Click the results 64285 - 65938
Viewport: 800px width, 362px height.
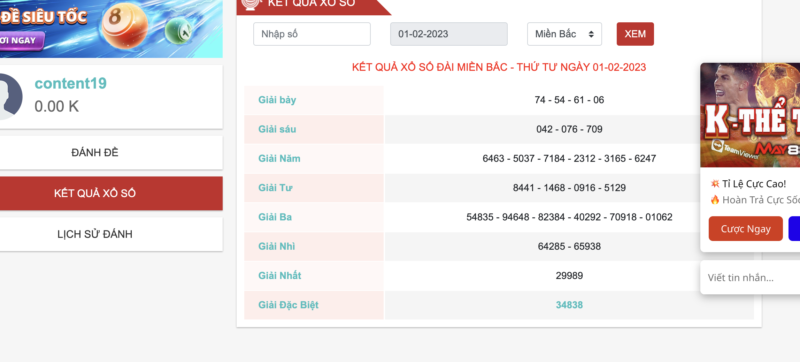click(569, 247)
